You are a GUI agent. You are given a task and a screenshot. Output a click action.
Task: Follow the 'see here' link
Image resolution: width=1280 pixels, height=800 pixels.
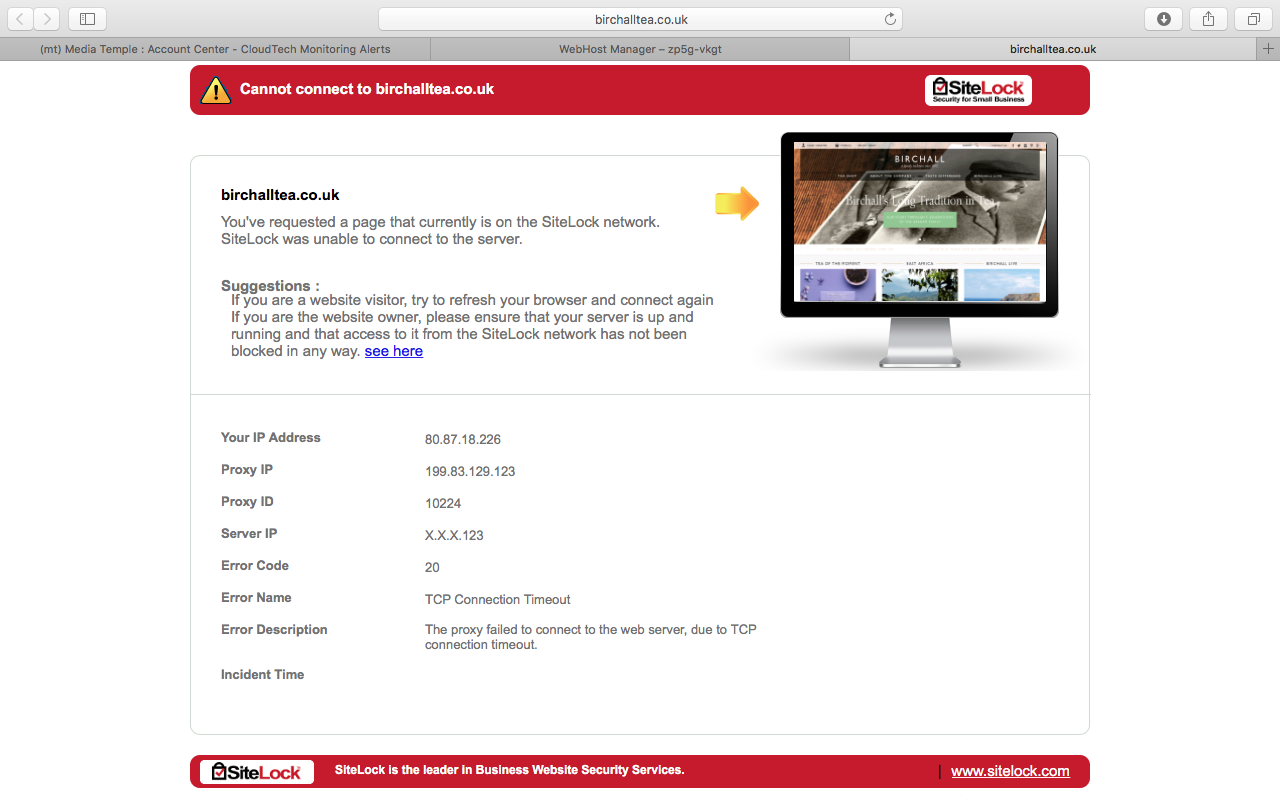394,351
